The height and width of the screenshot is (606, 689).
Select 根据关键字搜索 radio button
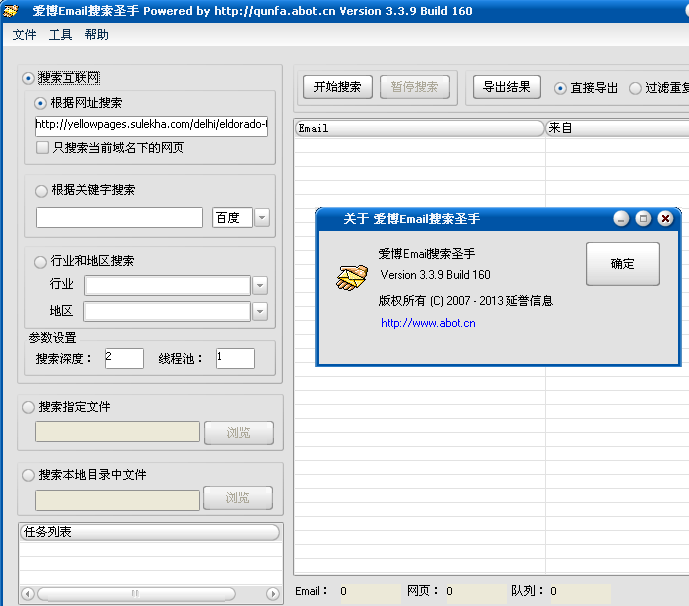[41, 190]
